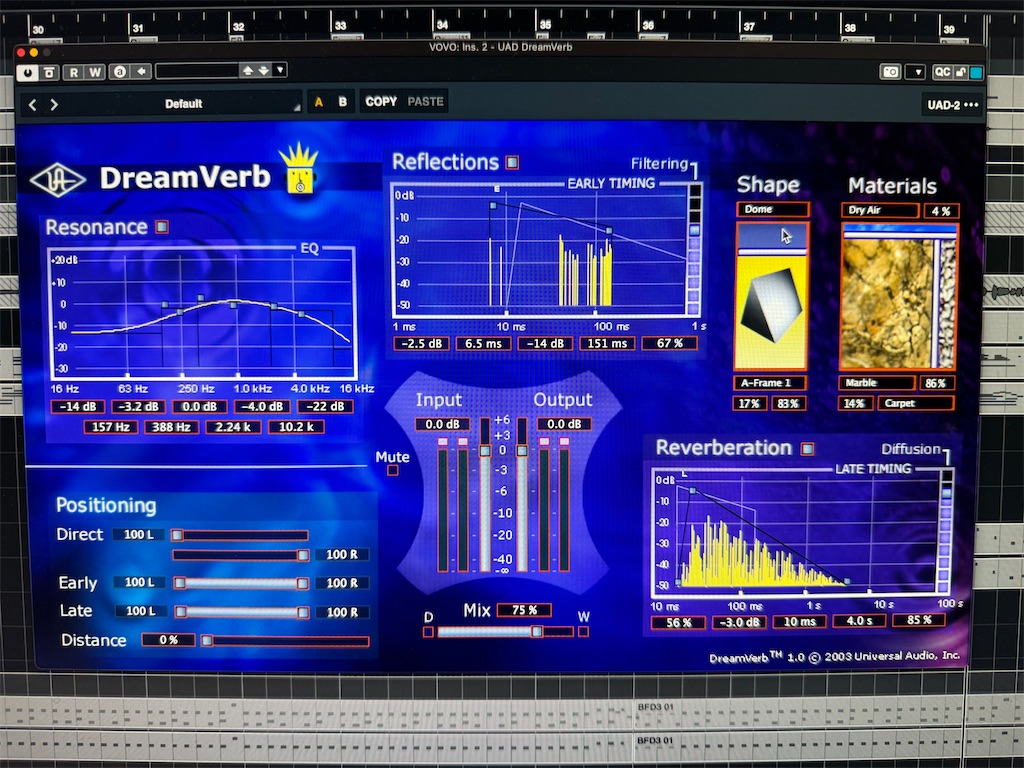The width and height of the screenshot is (1024, 768).
Task: Click the Mix 75 % value field
Action: click(x=524, y=610)
